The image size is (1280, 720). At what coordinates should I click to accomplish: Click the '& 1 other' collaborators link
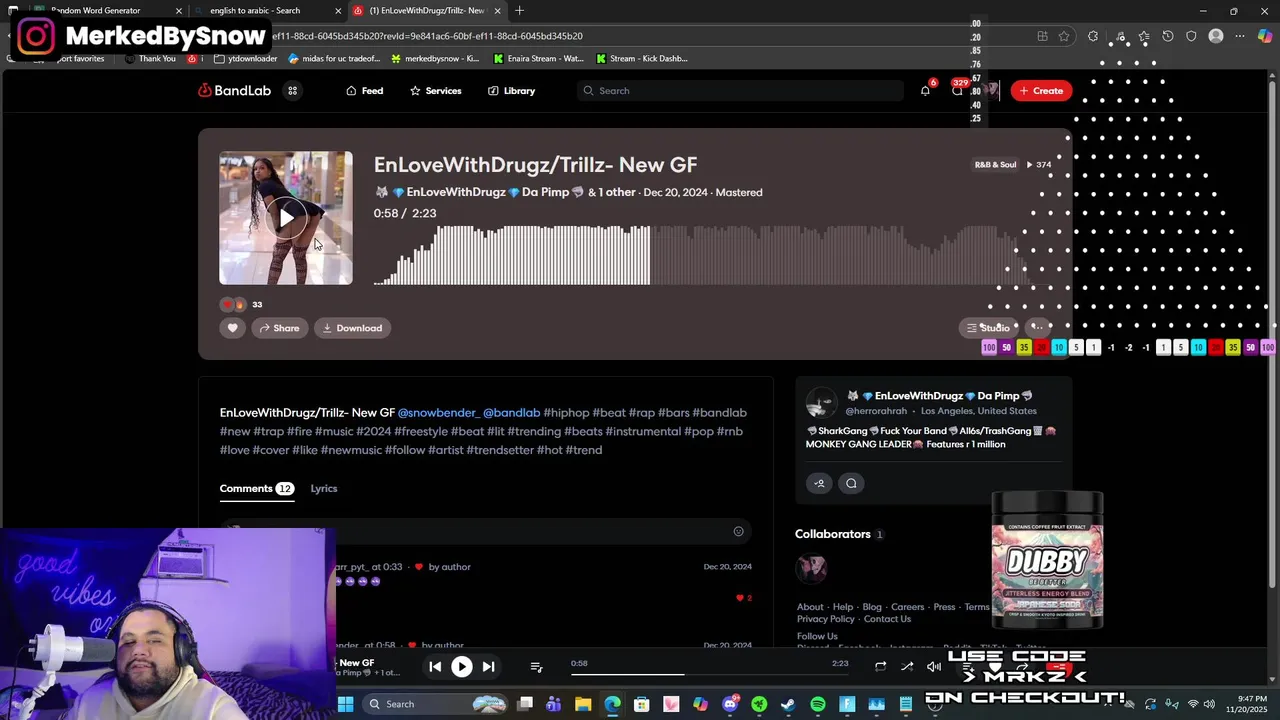(612, 192)
